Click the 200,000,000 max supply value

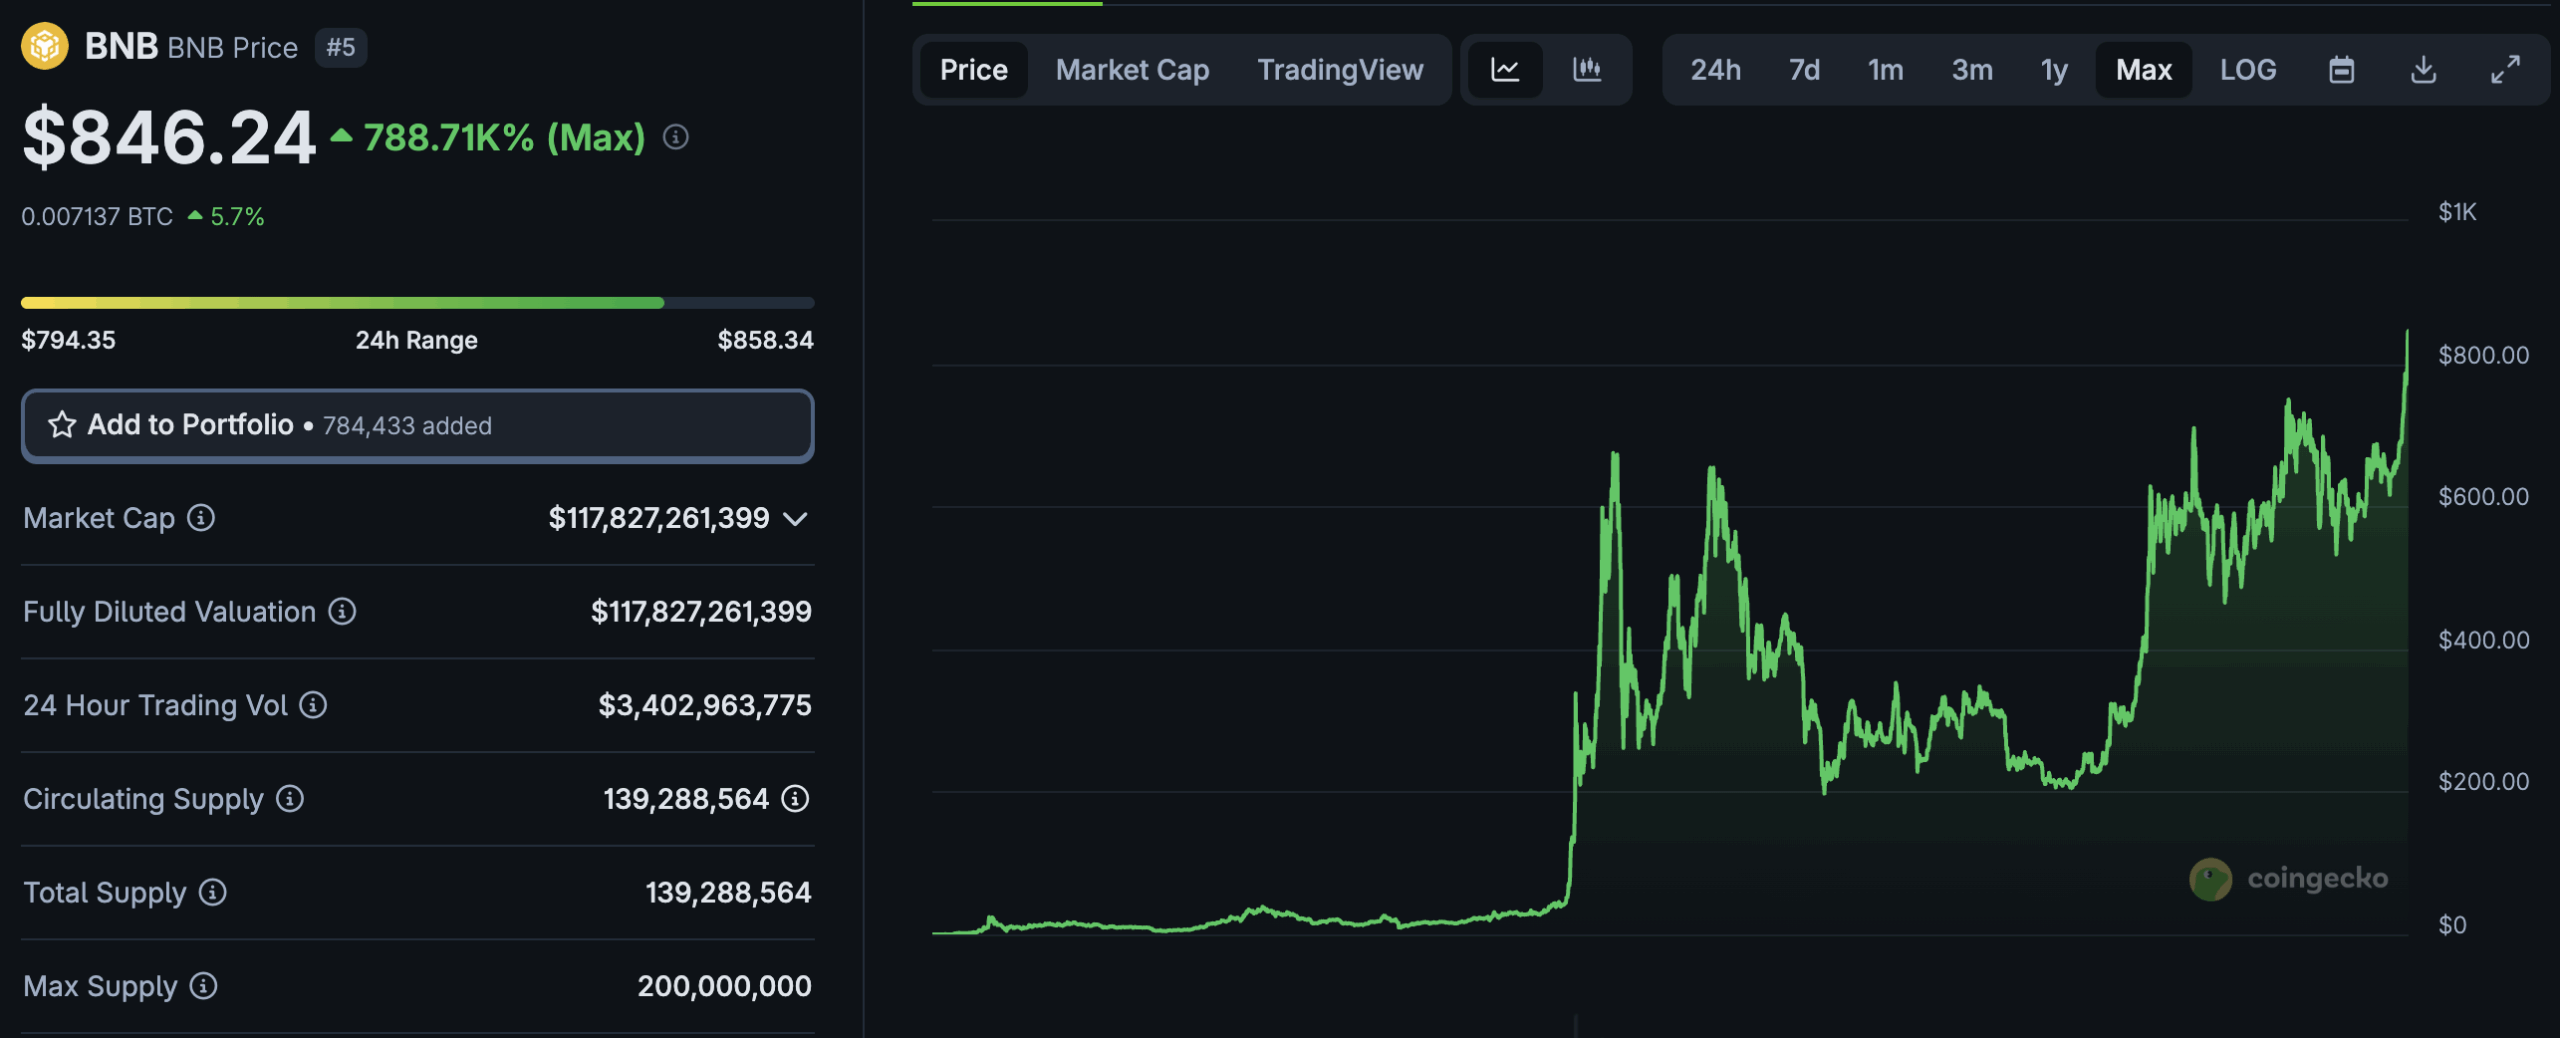click(x=725, y=986)
